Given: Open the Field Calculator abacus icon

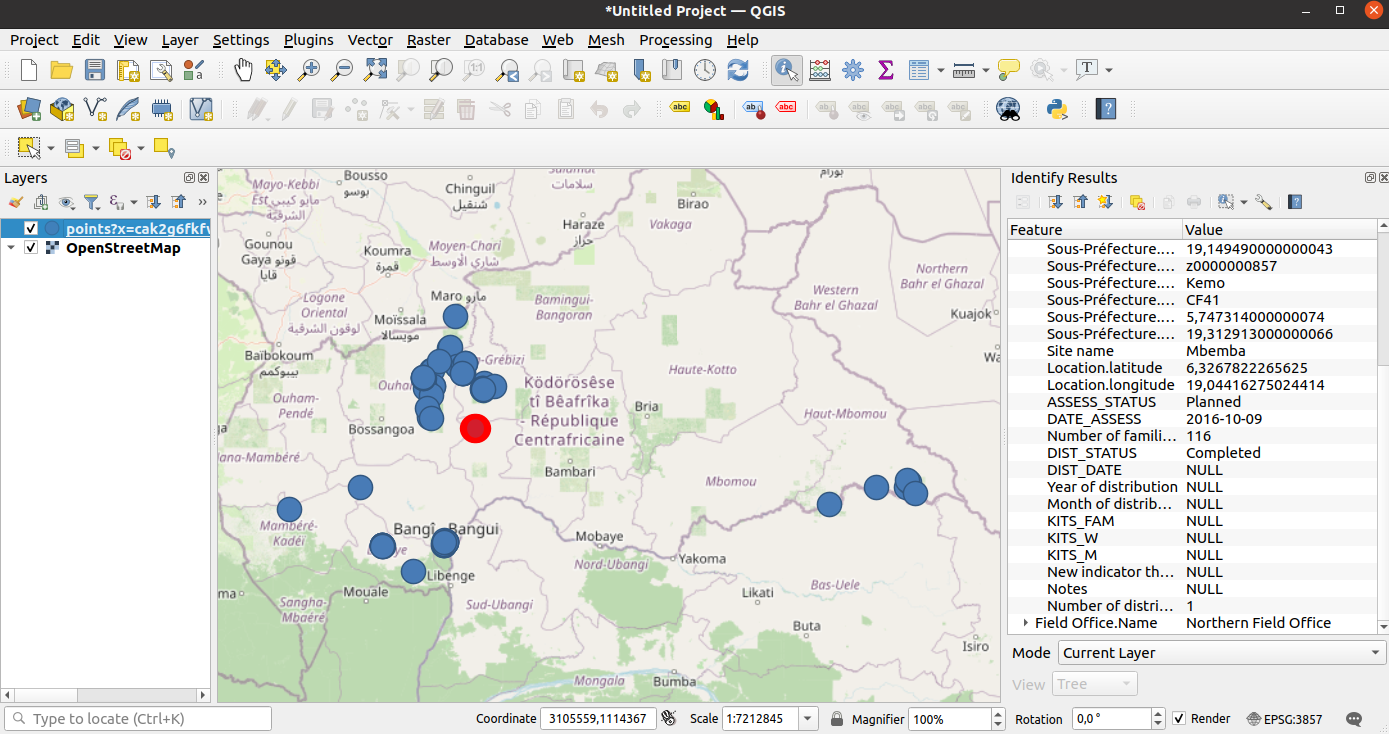Looking at the screenshot, I should pyautogui.click(x=819, y=70).
